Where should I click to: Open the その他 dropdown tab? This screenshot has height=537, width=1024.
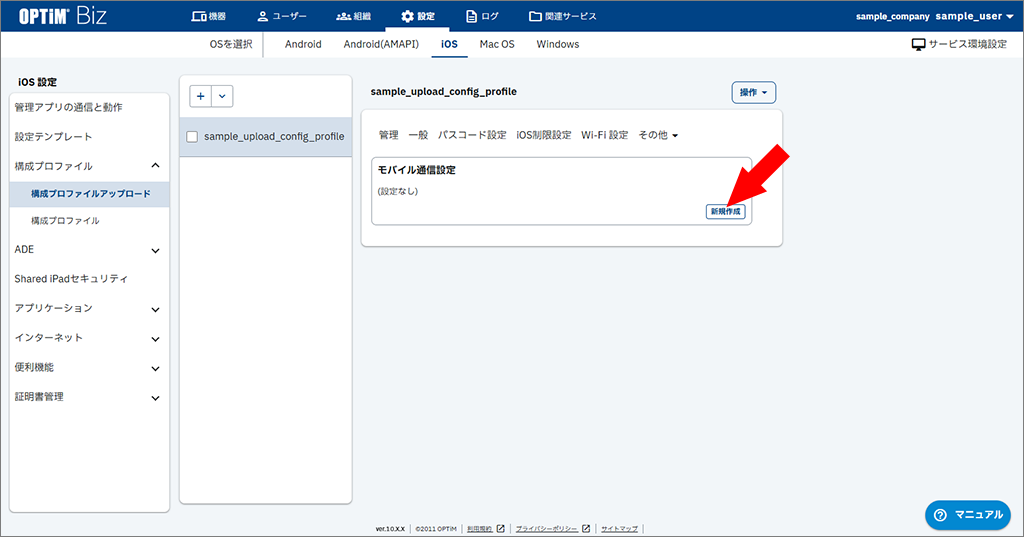point(658,135)
